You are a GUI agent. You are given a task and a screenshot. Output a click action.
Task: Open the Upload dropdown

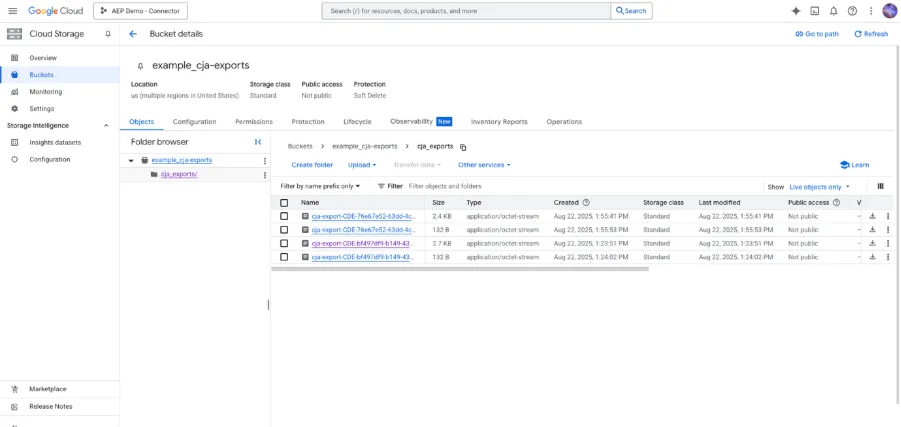[362, 165]
